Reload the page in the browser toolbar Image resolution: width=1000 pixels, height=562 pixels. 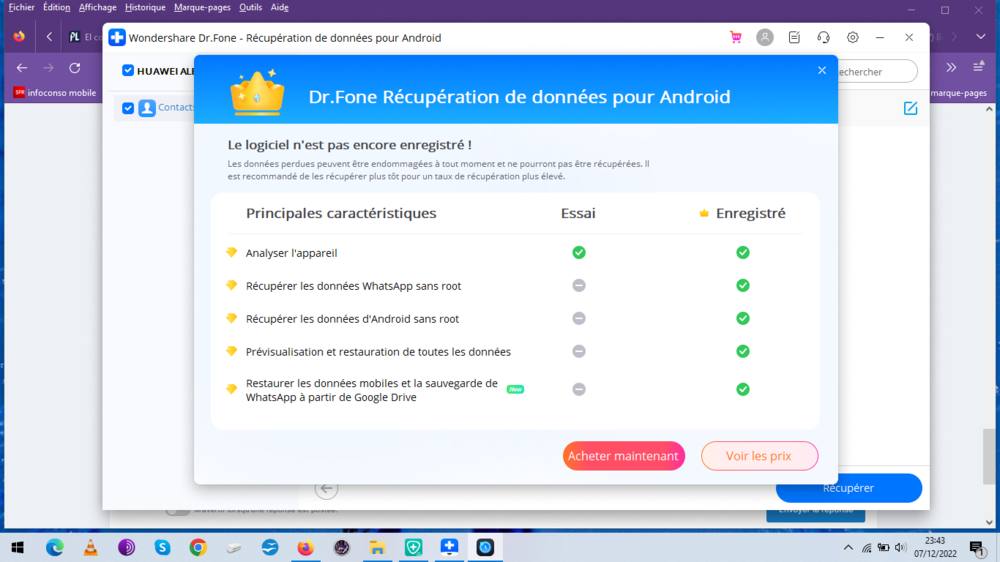coord(74,68)
